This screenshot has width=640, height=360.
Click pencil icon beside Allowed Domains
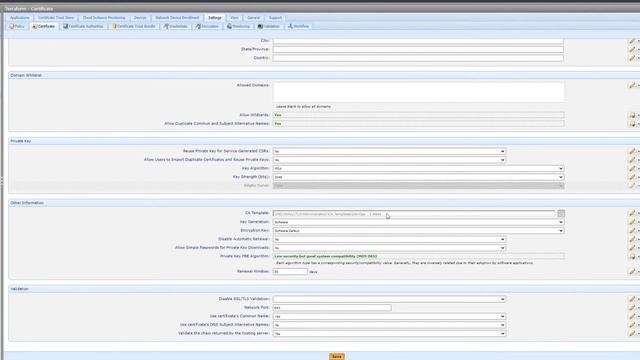point(632,85)
